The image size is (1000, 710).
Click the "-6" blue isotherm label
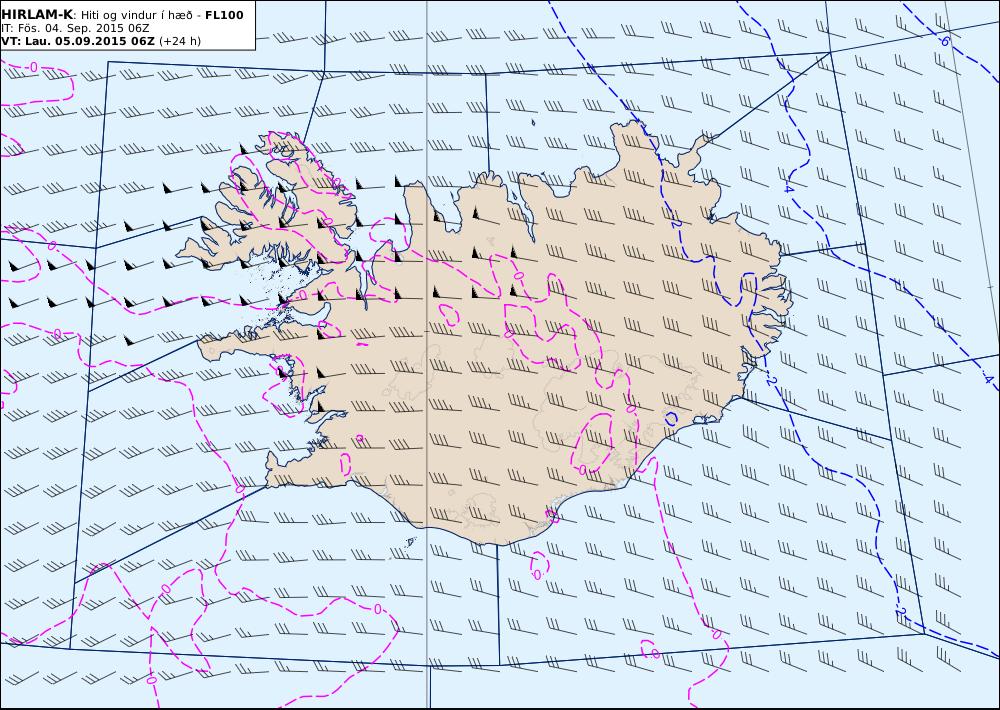tap(944, 41)
